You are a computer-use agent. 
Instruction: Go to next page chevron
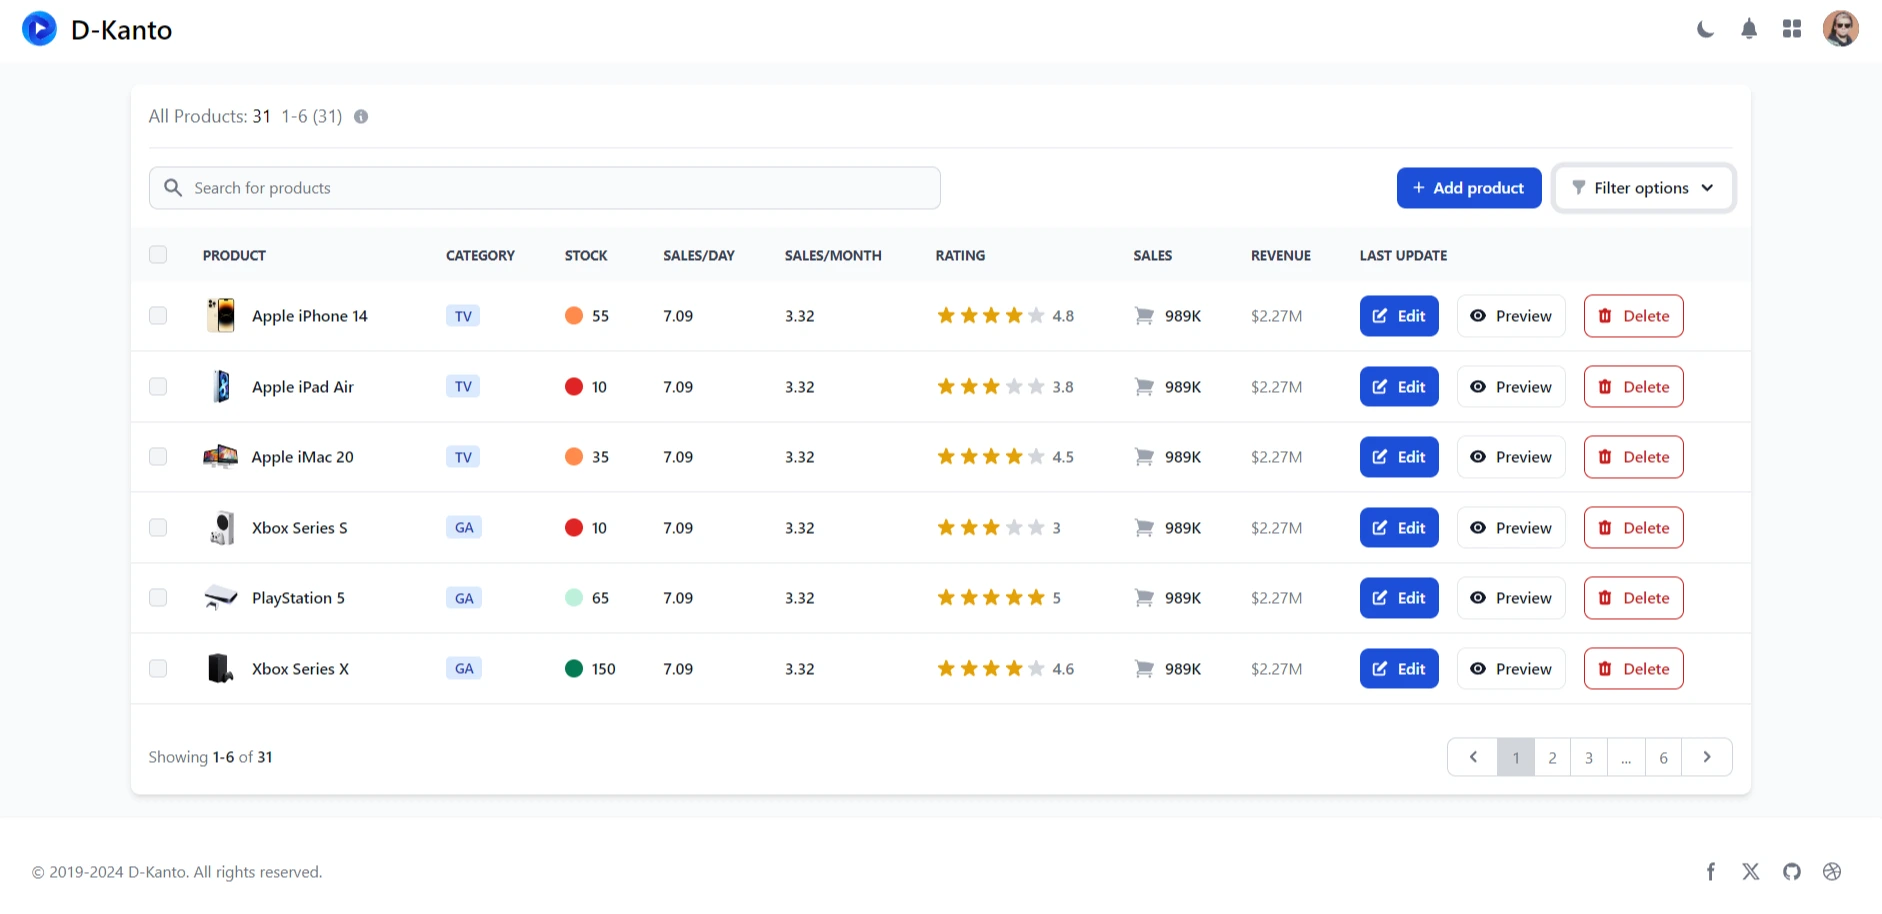pos(1707,757)
